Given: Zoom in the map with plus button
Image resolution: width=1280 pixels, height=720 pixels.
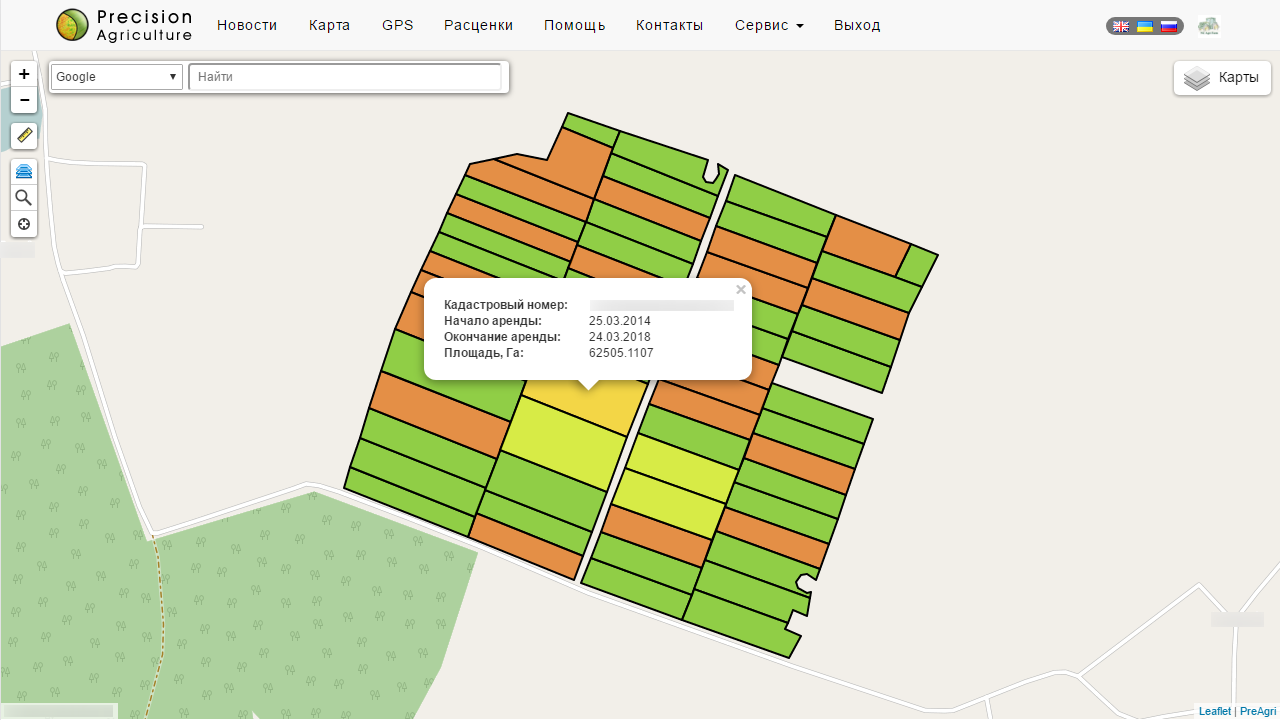Looking at the screenshot, I should (24, 74).
